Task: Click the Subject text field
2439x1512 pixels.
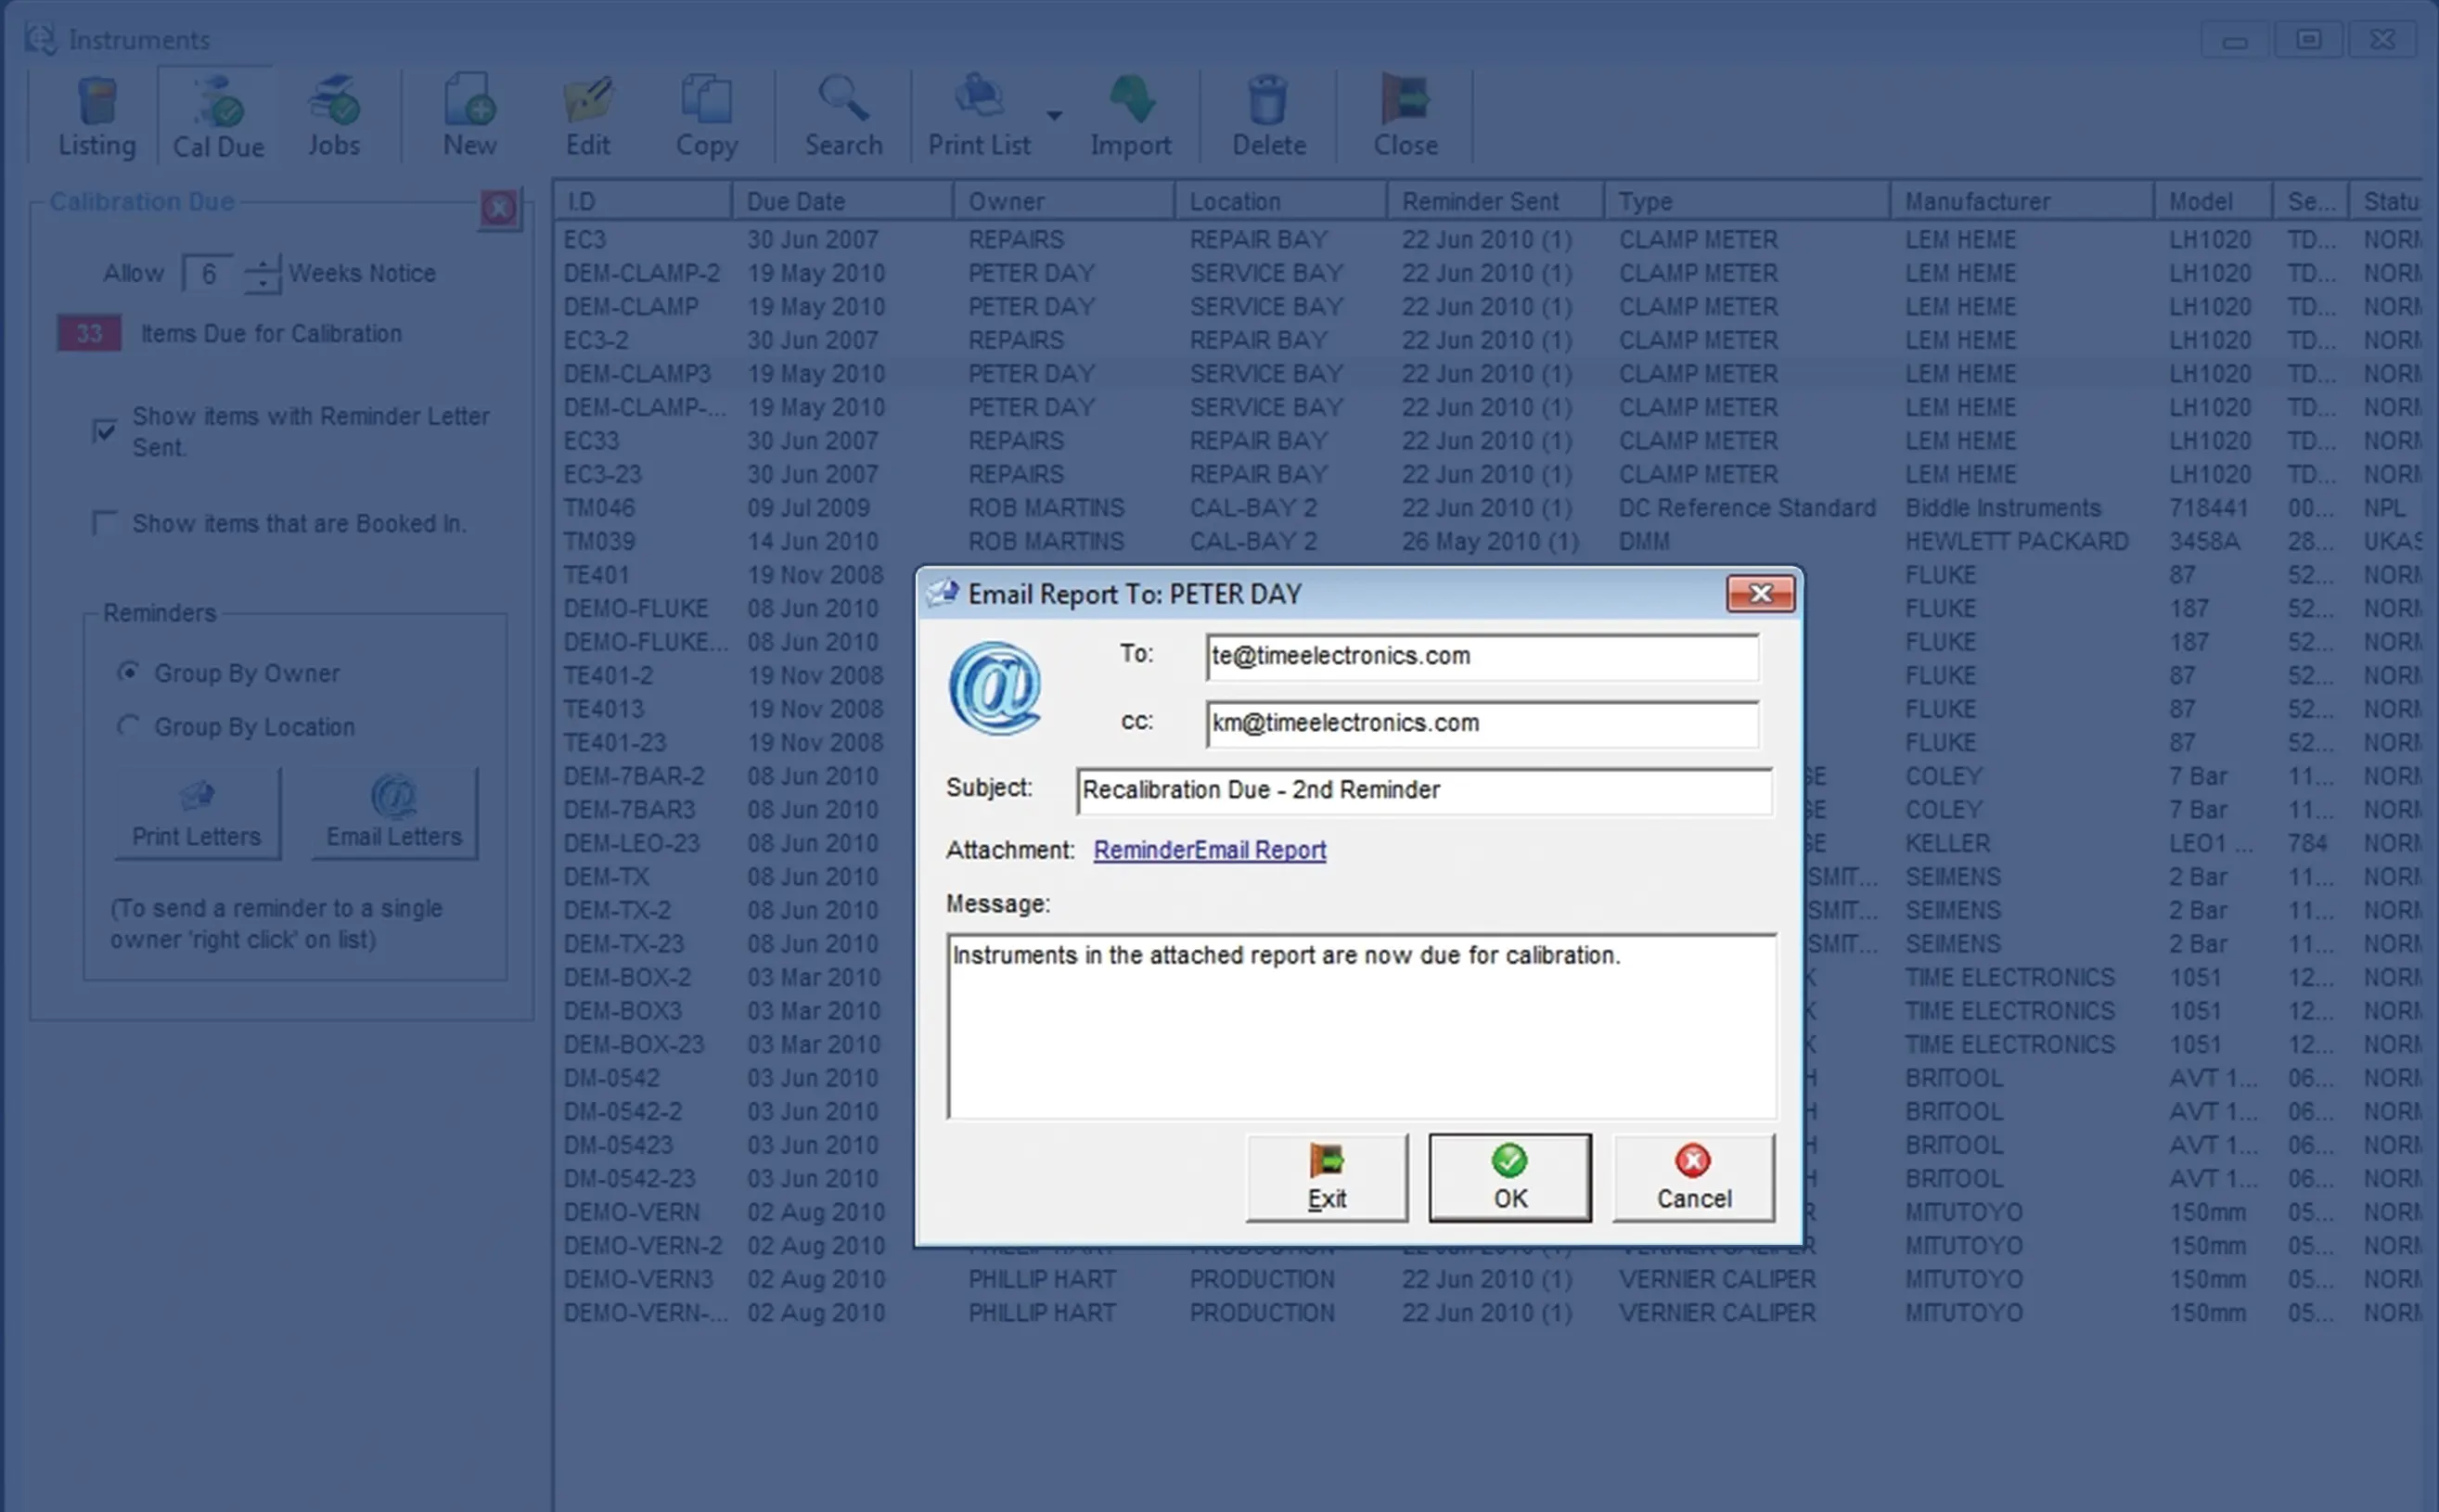Action: 1423,790
